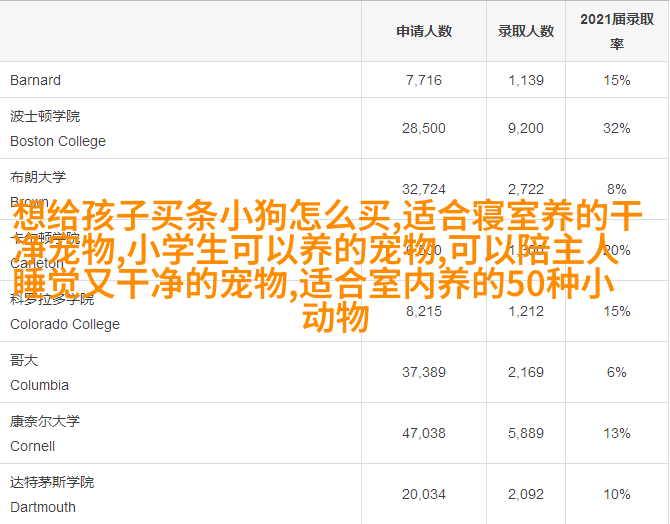
Task: Select Barnard's applicant count 7,716
Action: (424, 80)
